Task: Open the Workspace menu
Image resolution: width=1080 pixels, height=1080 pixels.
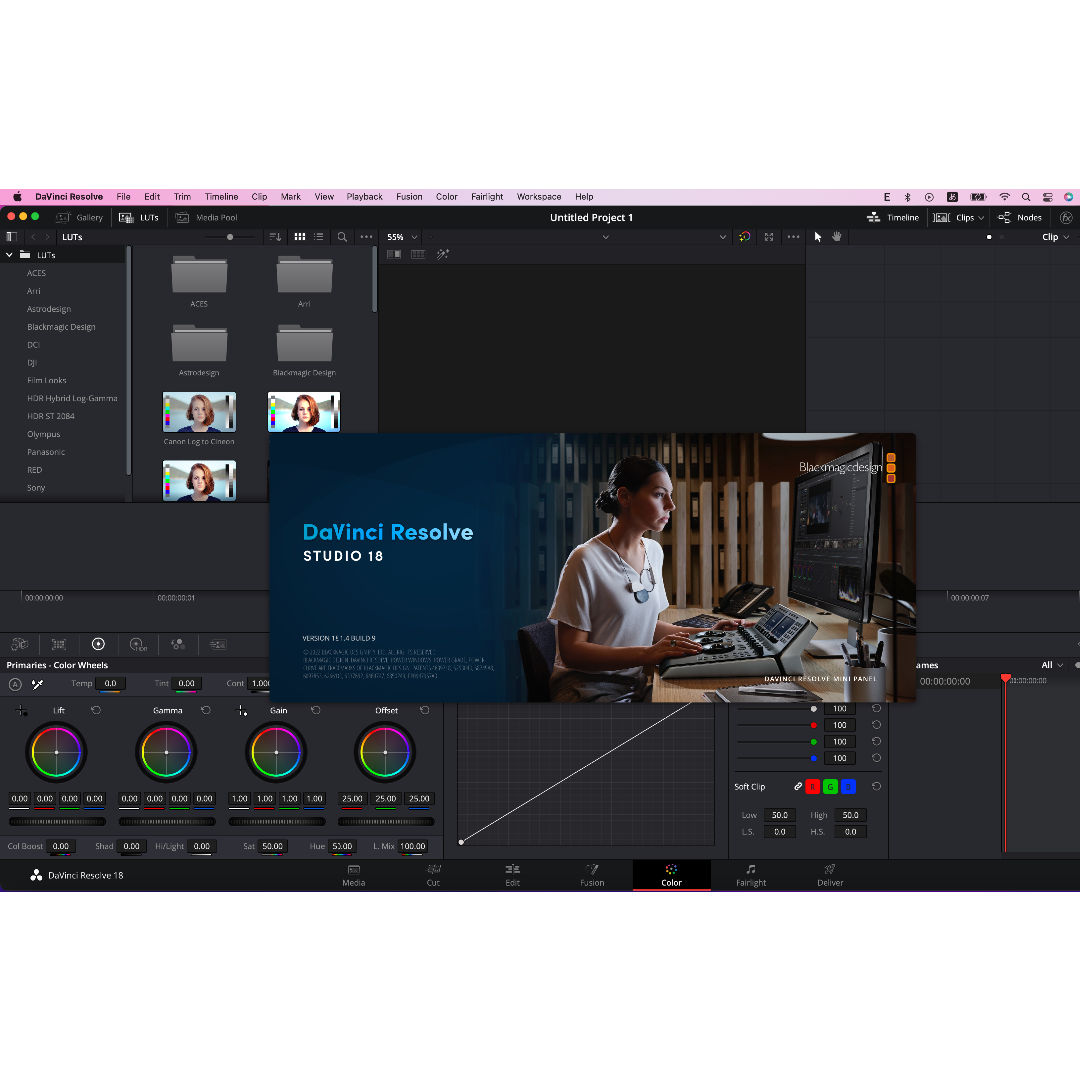Action: click(x=539, y=197)
